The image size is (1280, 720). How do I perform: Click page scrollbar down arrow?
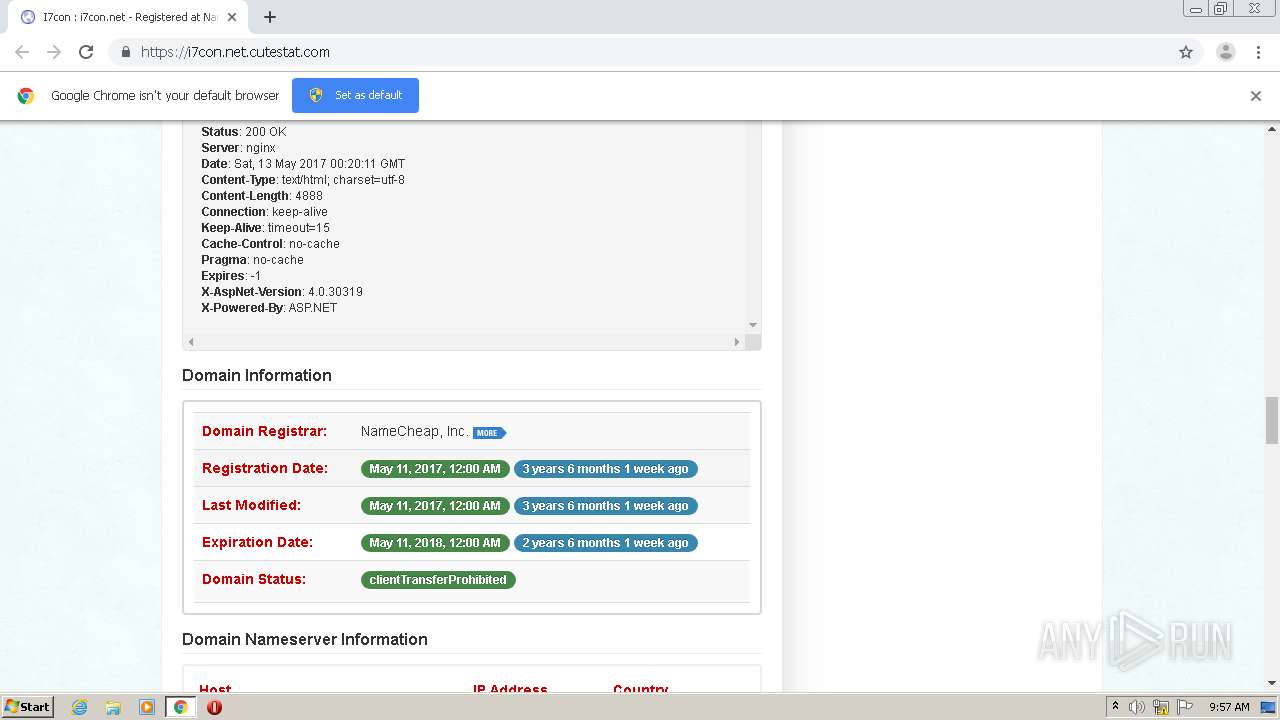click(x=1272, y=683)
